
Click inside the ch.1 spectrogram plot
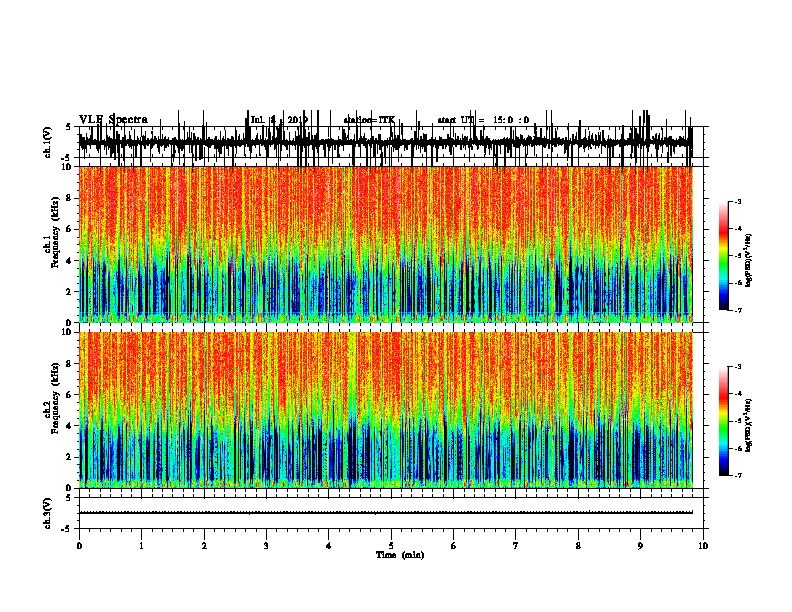pos(385,244)
